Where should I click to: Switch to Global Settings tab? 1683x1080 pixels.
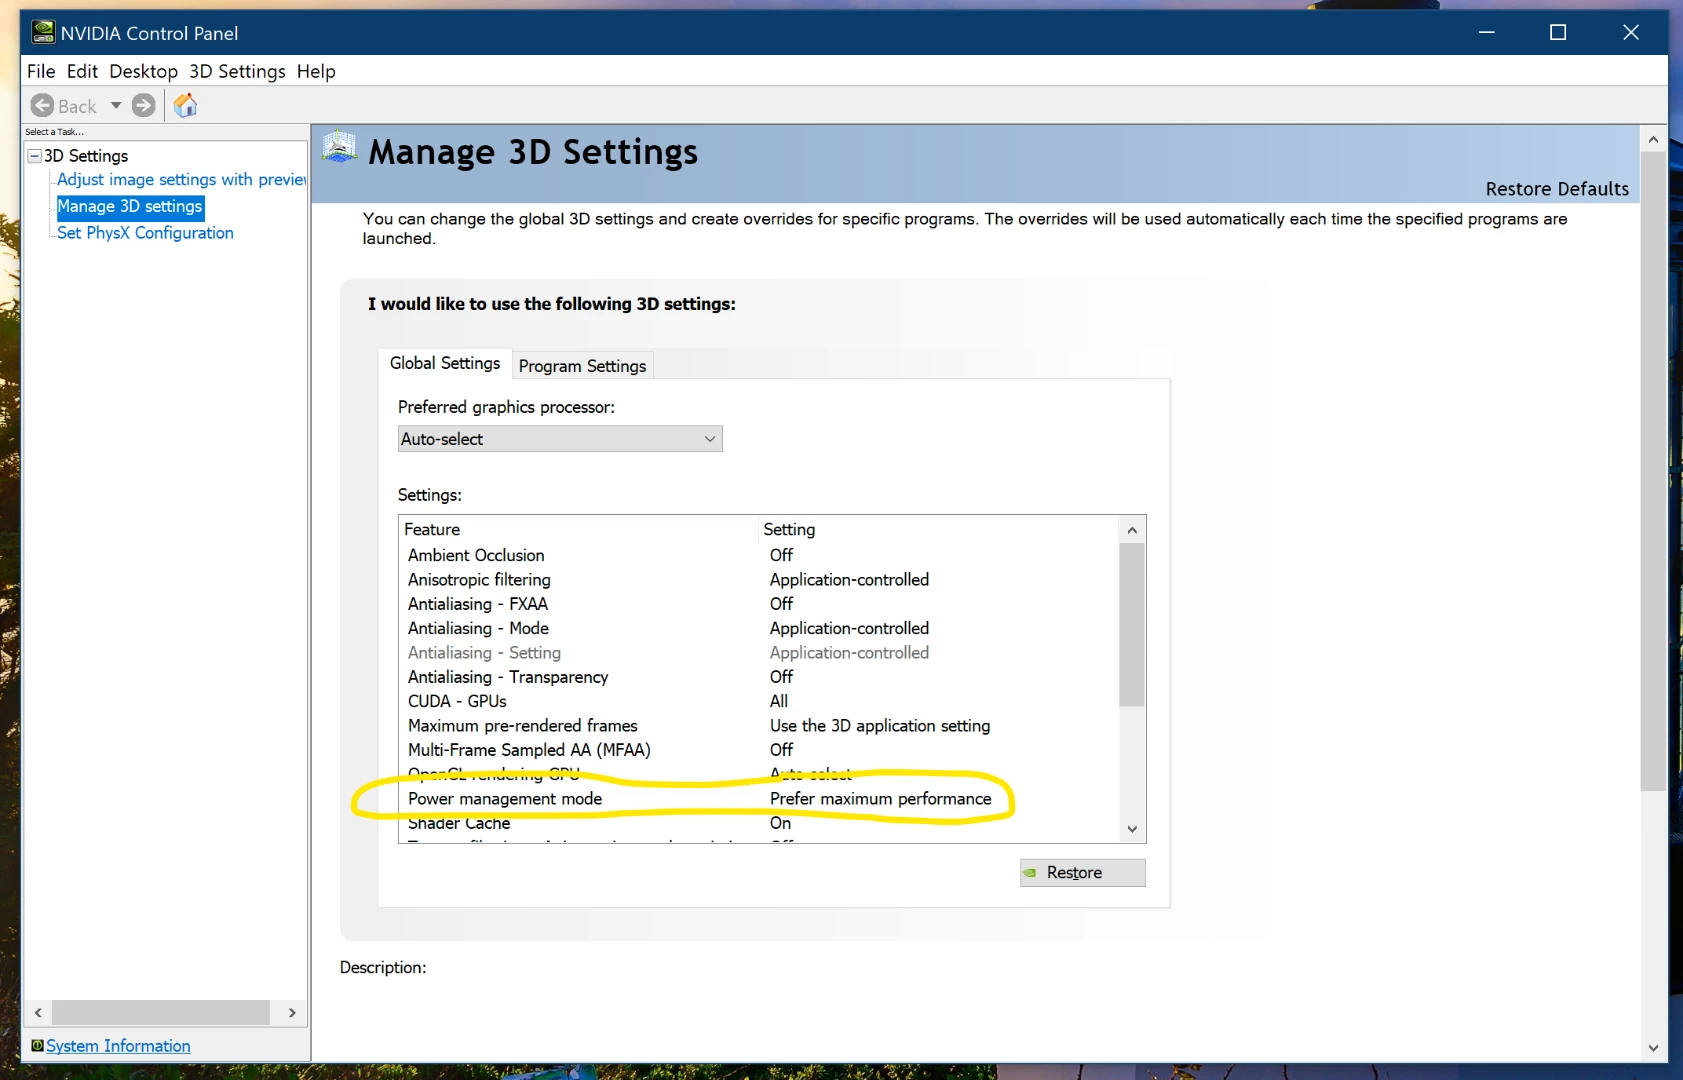[x=445, y=363]
